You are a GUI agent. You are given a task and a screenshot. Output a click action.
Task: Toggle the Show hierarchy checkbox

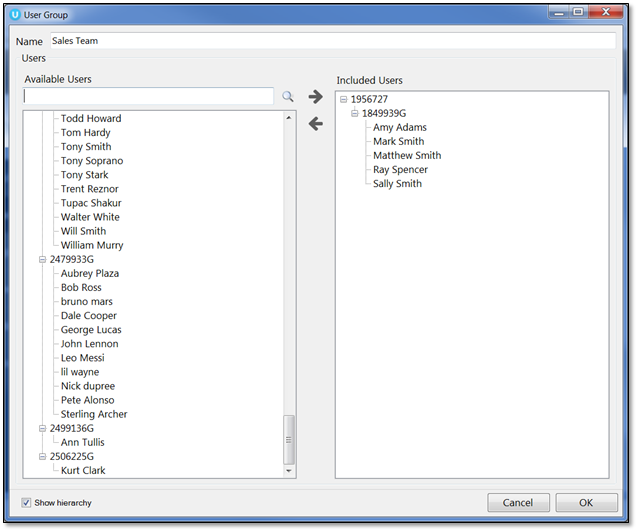tap(26, 502)
